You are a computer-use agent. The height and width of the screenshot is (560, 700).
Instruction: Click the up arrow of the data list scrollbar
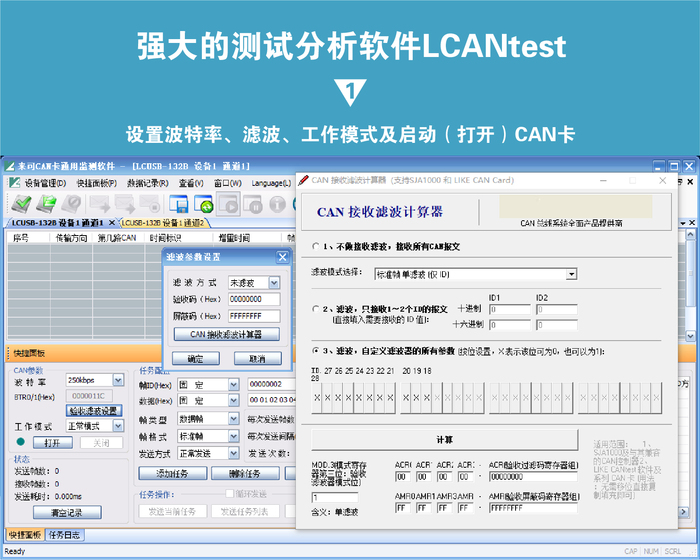(690, 234)
